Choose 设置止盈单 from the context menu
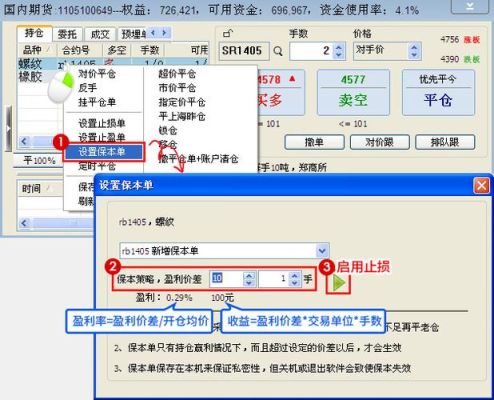The image size is (494, 400). [x=102, y=137]
